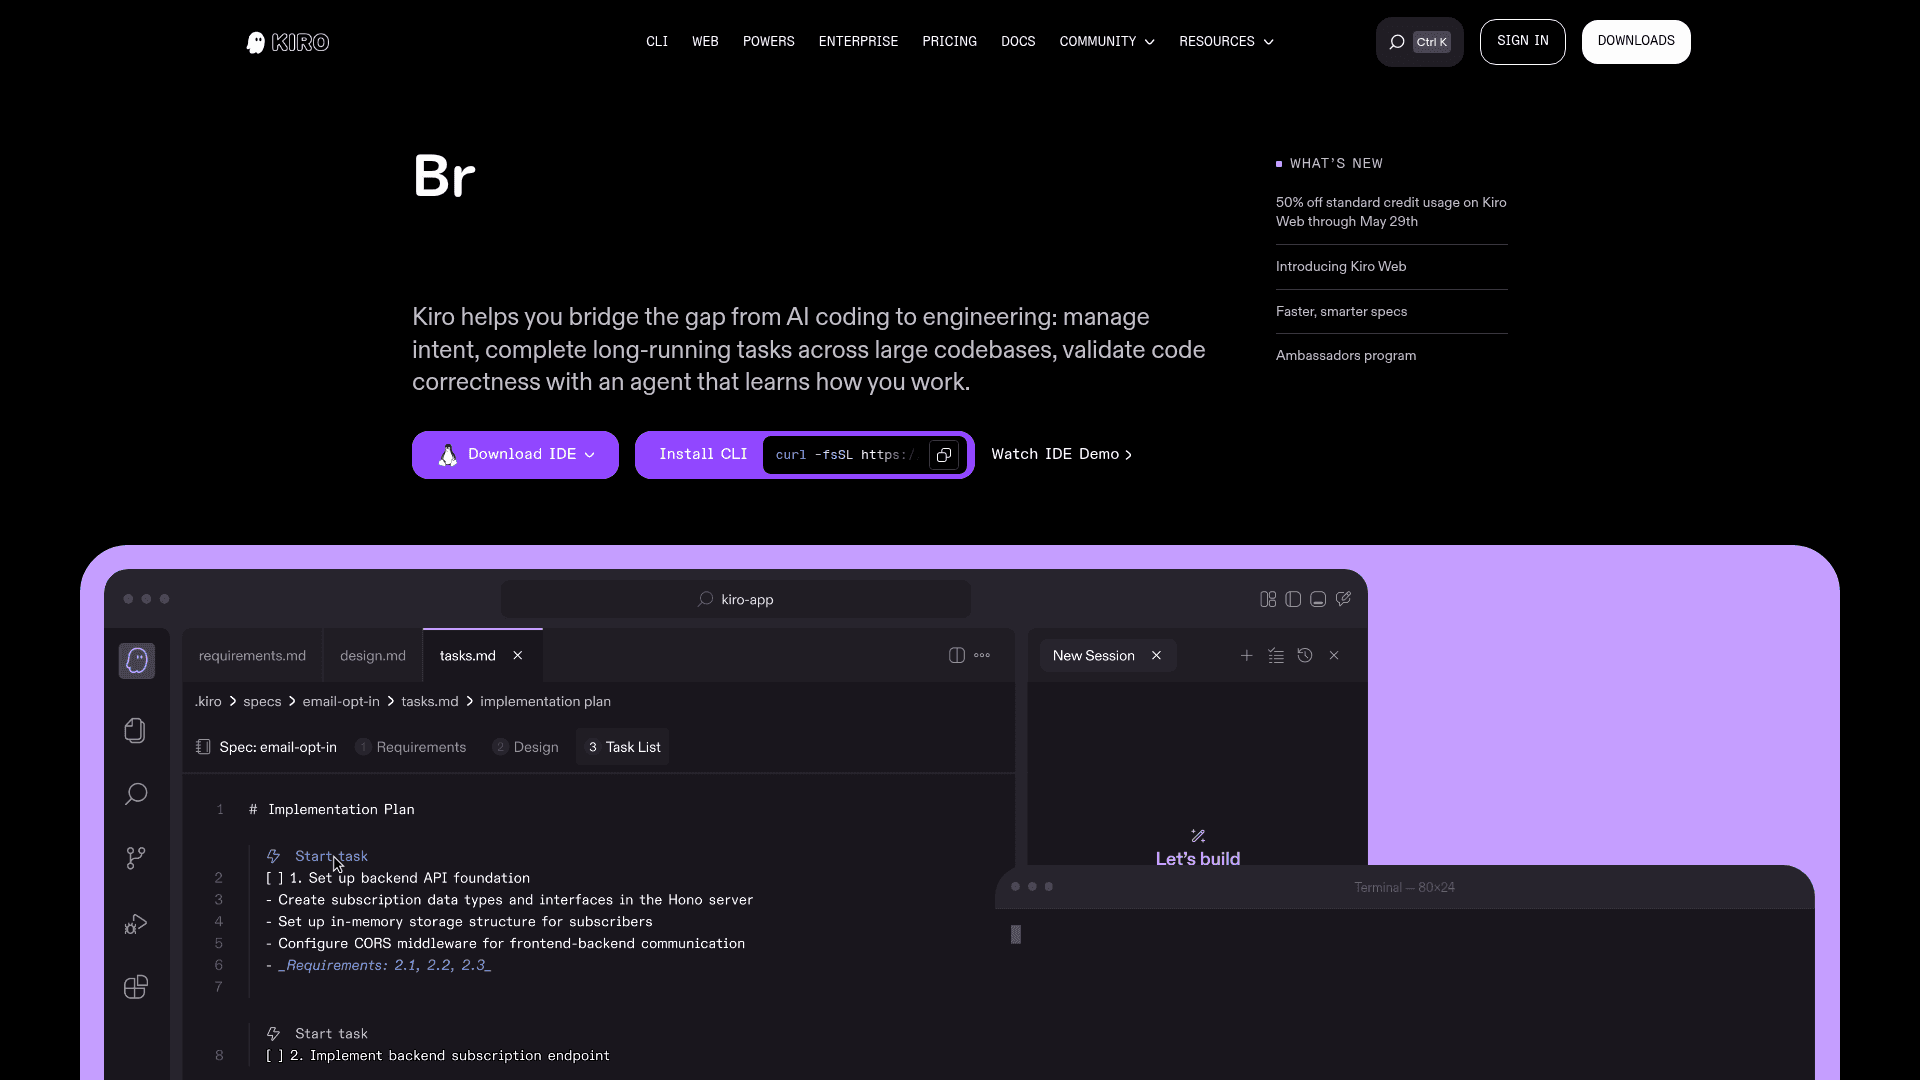Open the Powers nav item
Viewport: 1920px width, 1080px height.
[x=769, y=42]
